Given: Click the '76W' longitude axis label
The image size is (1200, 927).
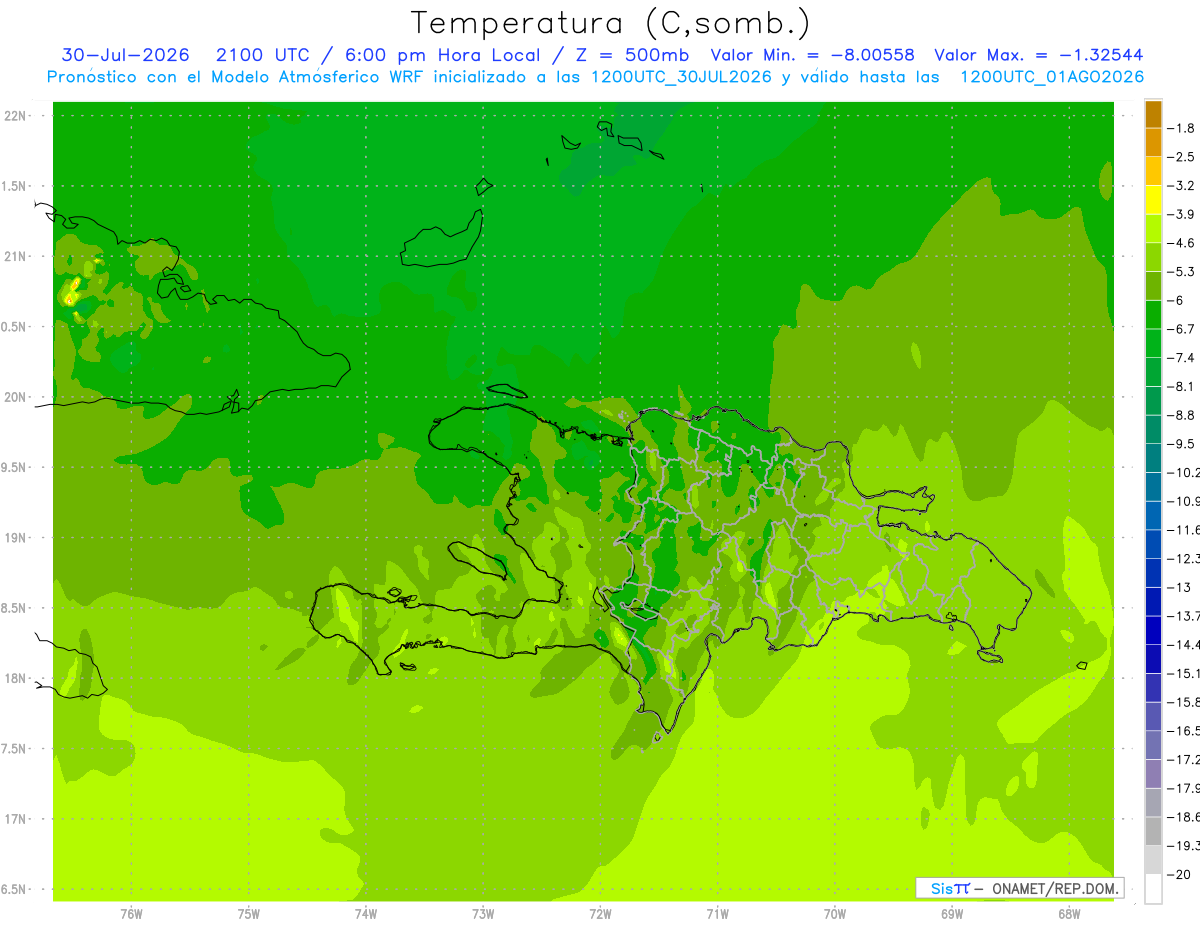Looking at the screenshot, I should point(131,914).
